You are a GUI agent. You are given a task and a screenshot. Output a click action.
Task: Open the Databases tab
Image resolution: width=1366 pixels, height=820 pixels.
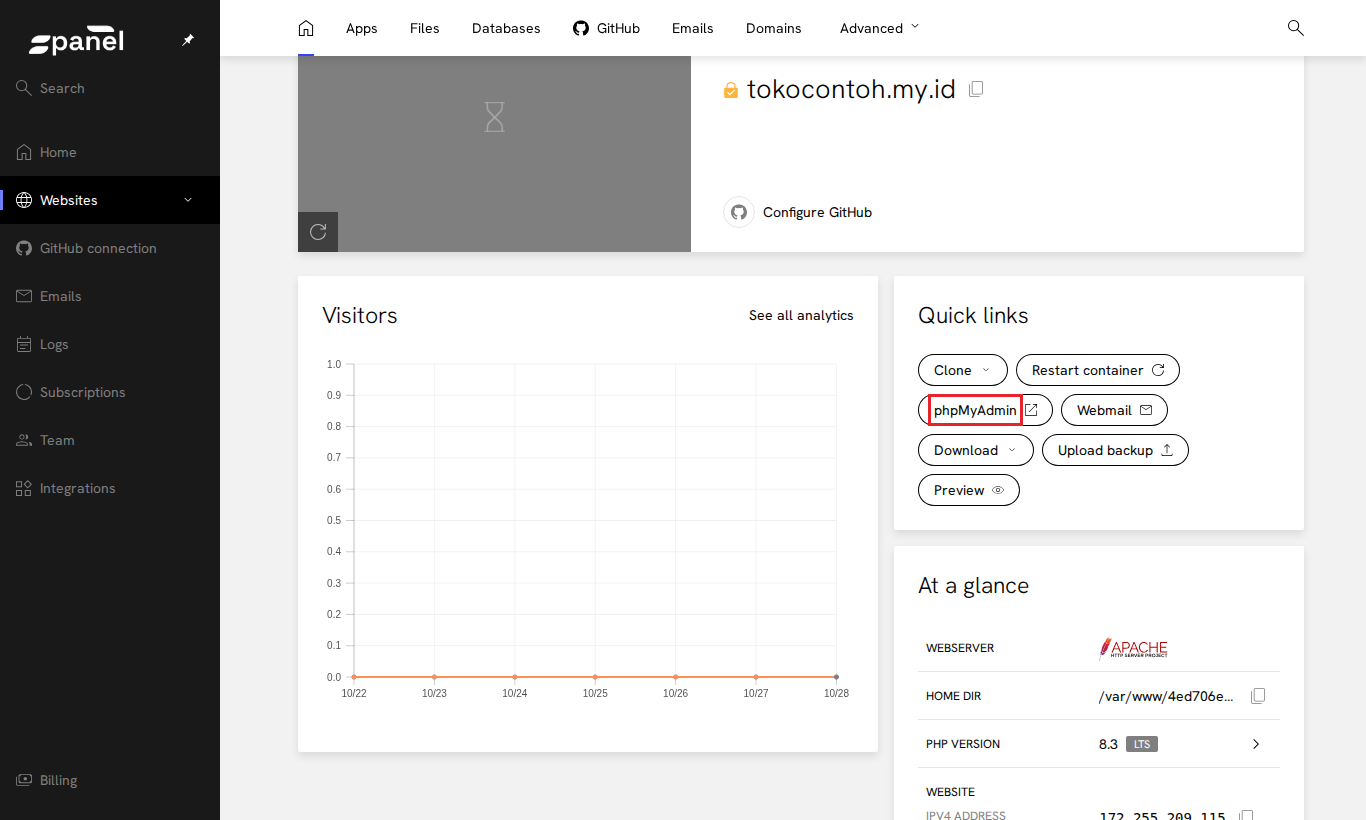click(506, 28)
